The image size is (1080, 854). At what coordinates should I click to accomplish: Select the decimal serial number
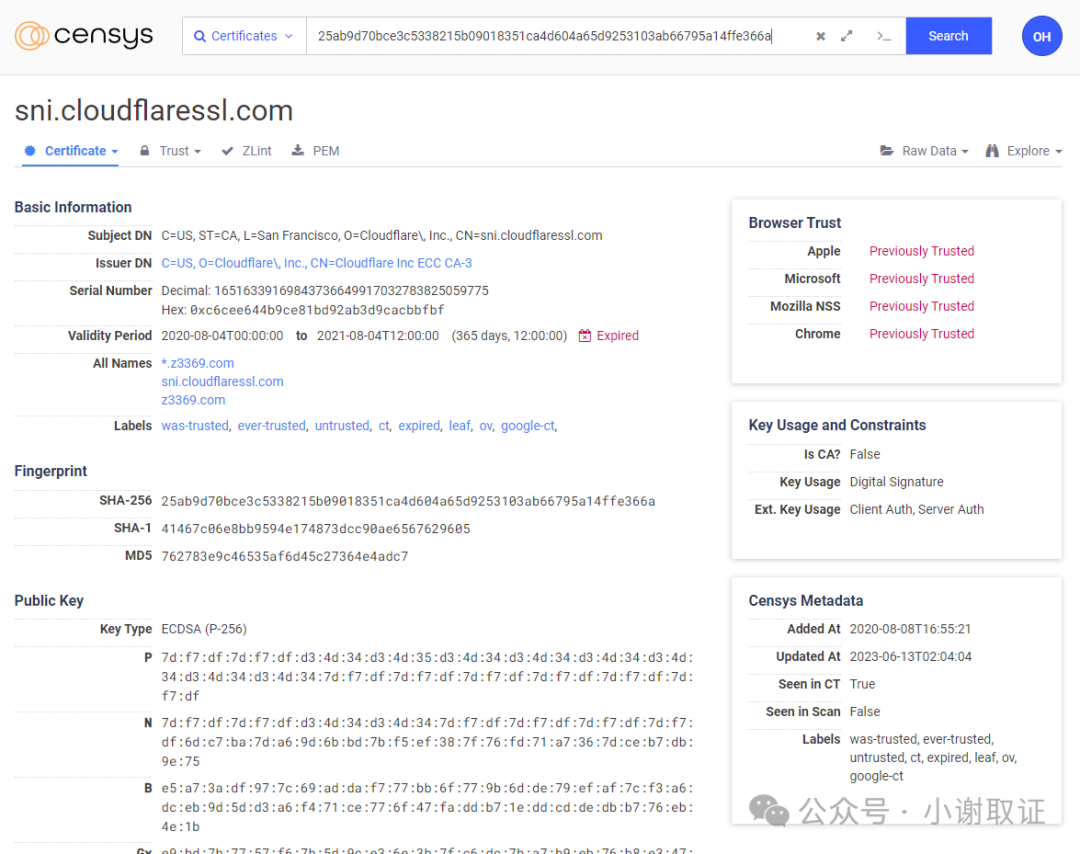(x=351, y=291)
